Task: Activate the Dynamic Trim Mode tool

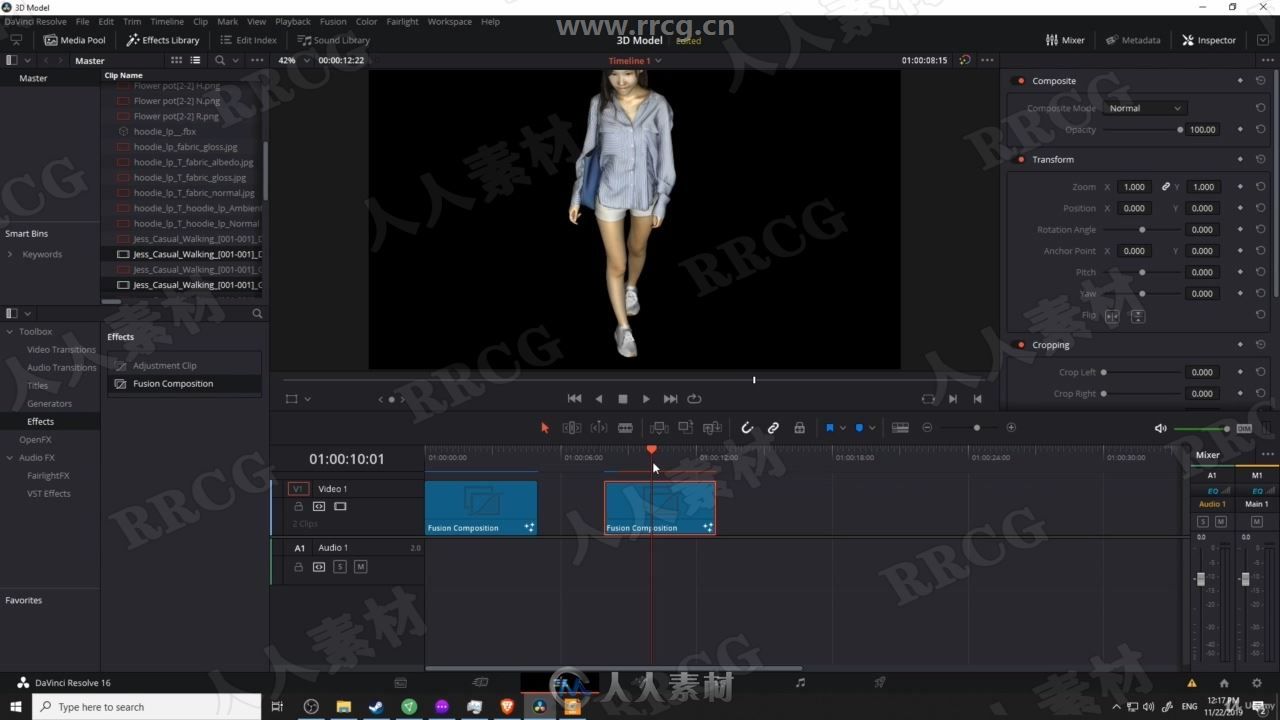Action: [599, 428]
